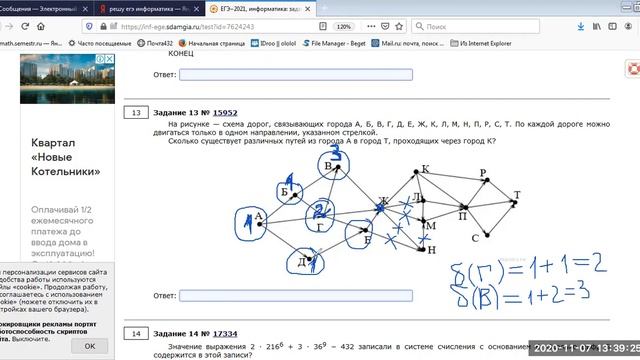Reload the page with the refresh icon
Image resolution: width=640 pixels, height=360 pixels.
pyautogui.click(x=25, y=27)
